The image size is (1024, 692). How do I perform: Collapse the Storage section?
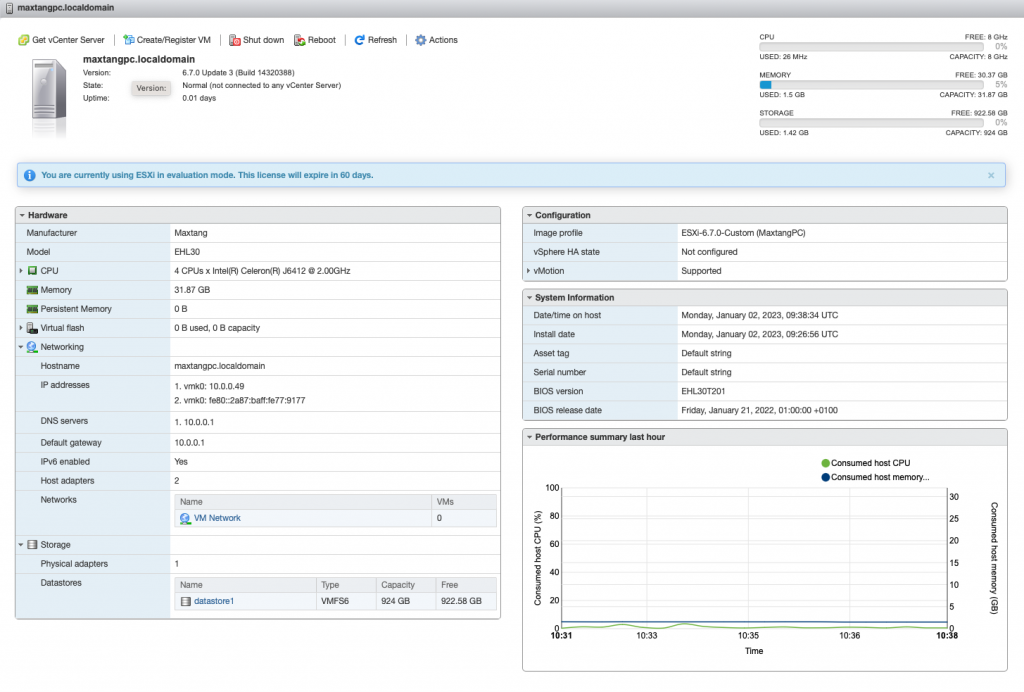[21, 544]
